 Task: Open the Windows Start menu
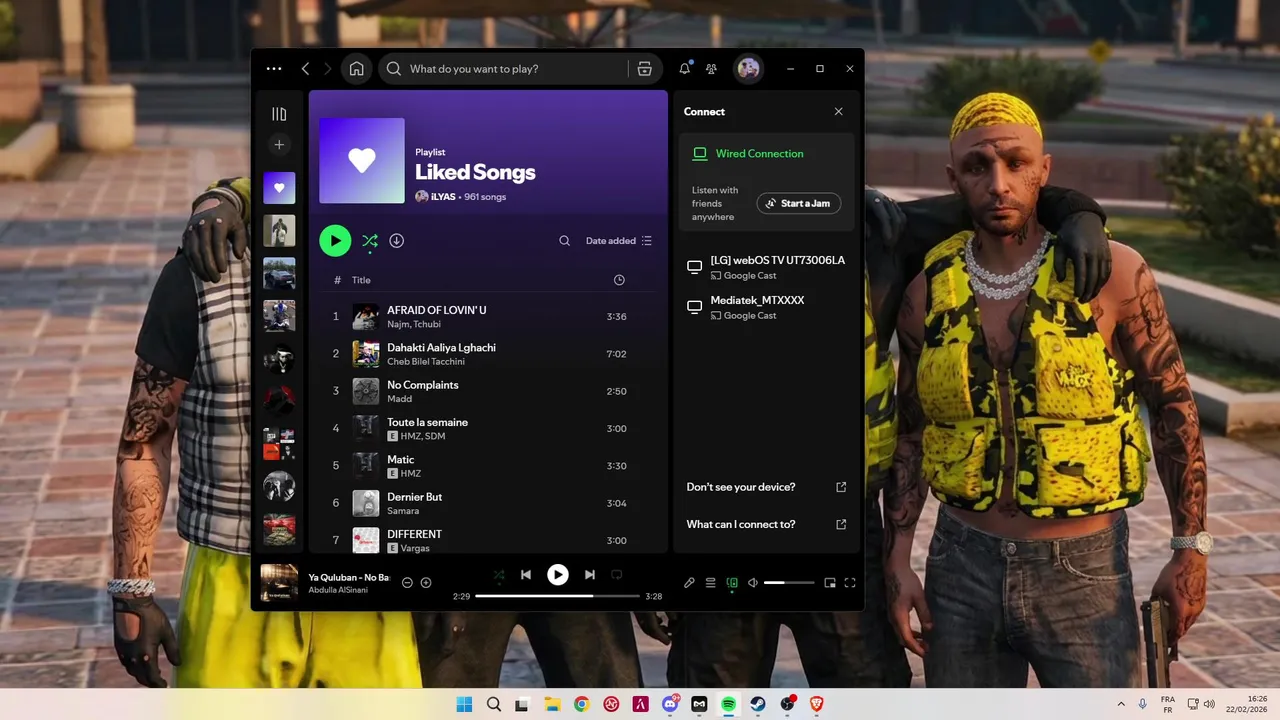(465, 704)
